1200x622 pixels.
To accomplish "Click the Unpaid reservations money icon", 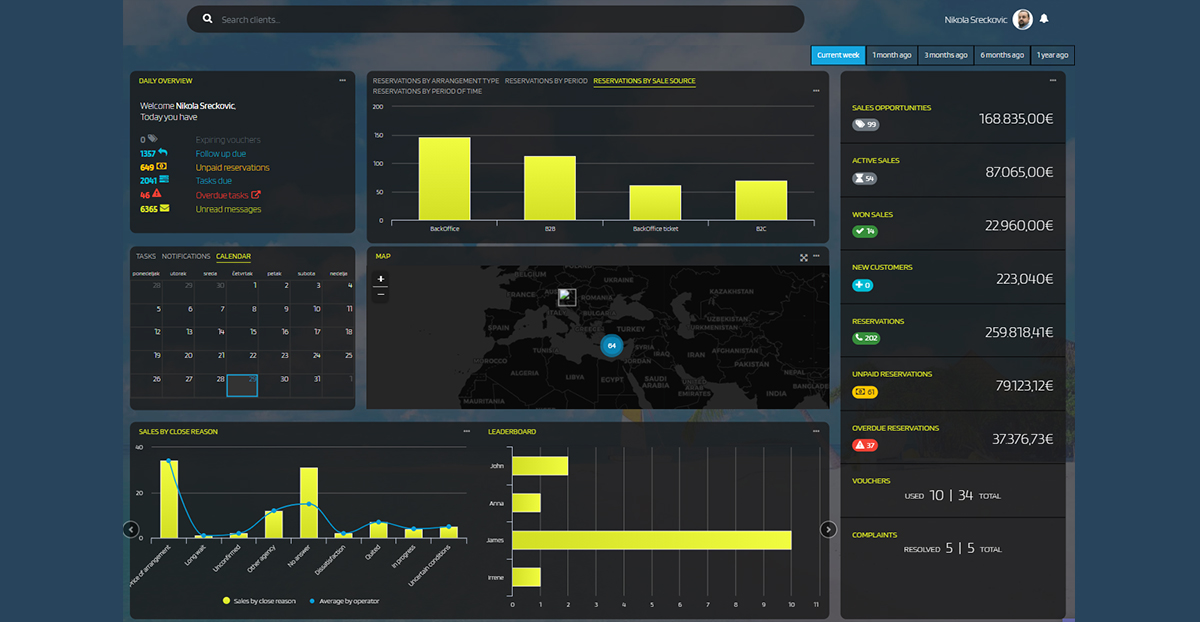I will click(x=162, y=167).
